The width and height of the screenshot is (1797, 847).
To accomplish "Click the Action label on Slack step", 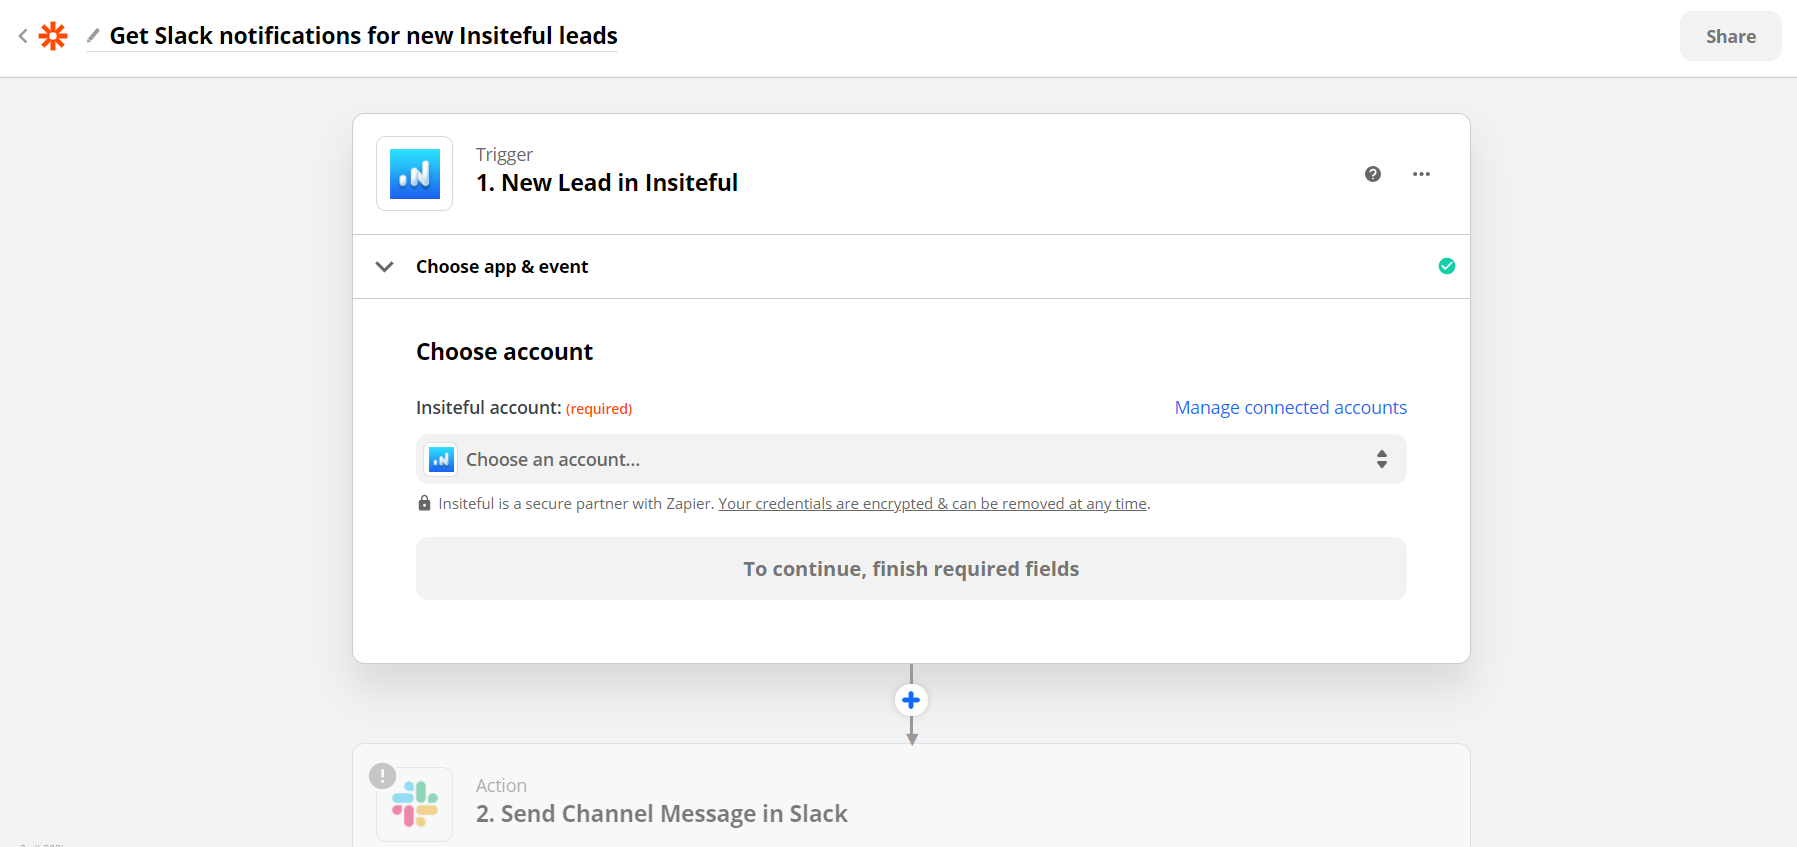I will (501, 786).
